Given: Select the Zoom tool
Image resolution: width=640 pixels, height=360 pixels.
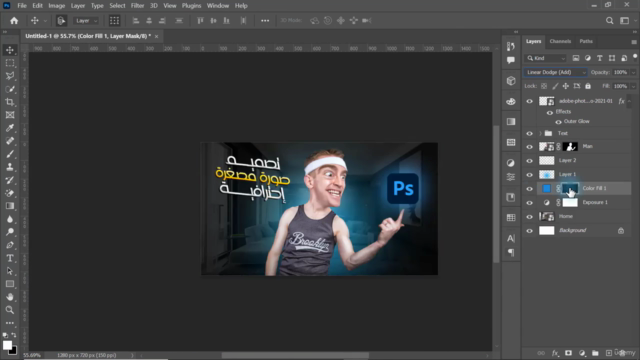Looking at the screenshot, I should [x=10, y=310].
